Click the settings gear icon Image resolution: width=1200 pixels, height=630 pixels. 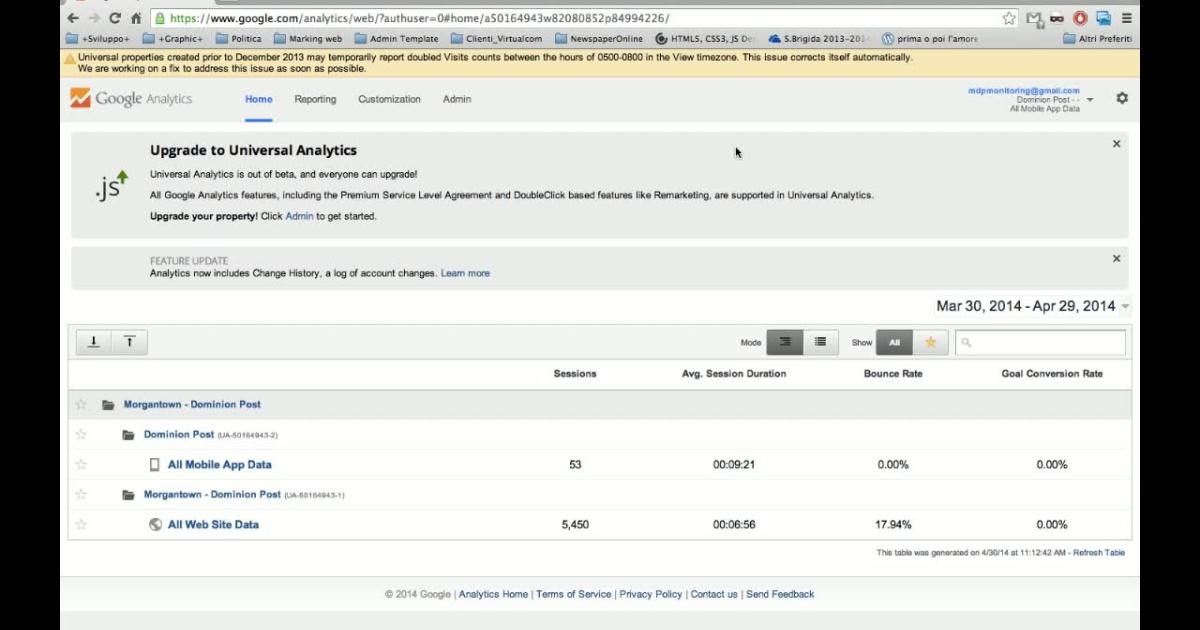click(x=1122, y=99)
